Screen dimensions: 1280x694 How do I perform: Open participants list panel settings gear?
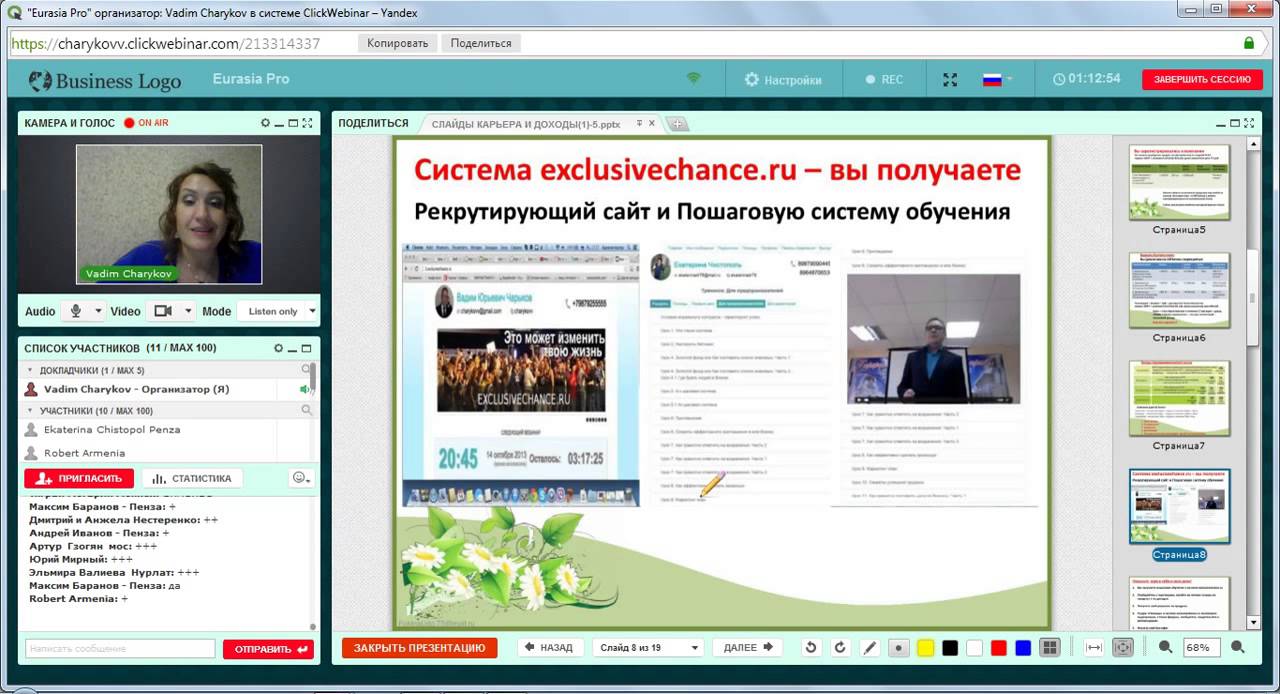(279, 348)
